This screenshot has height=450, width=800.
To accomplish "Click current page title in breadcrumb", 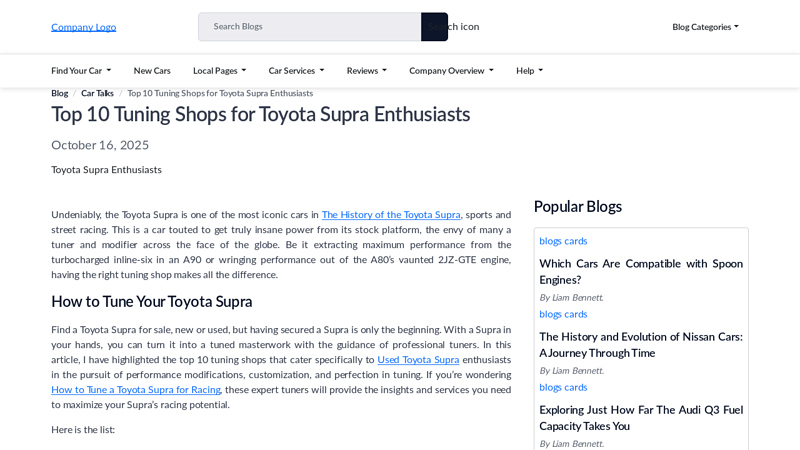I will click(220, 93).
